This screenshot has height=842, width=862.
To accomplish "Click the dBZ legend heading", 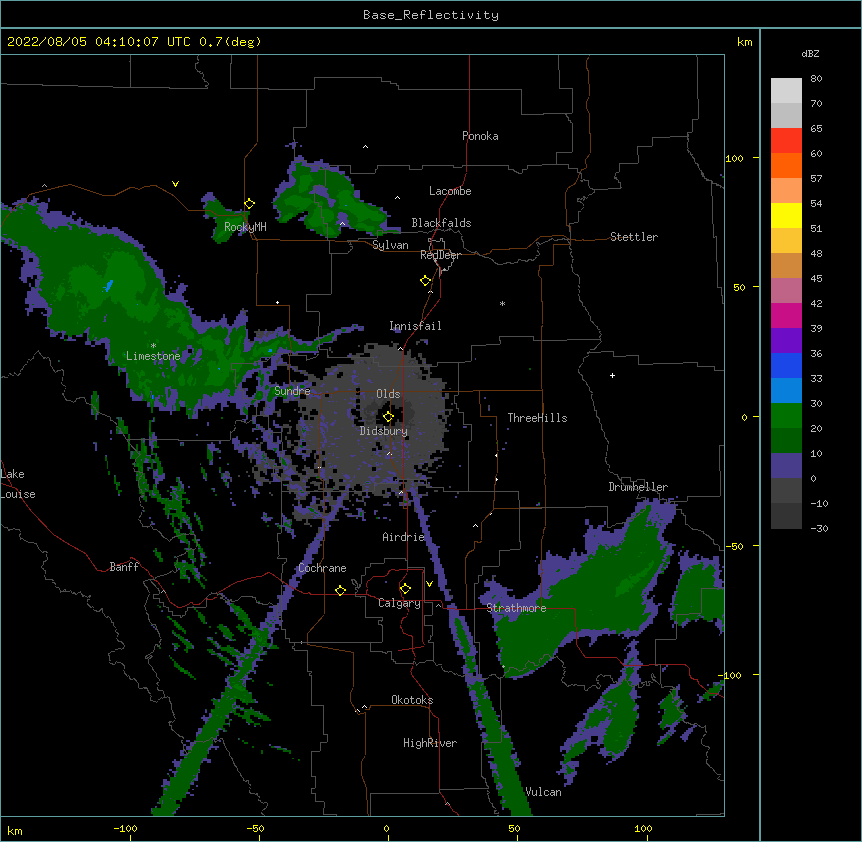I will click(810, 54).
